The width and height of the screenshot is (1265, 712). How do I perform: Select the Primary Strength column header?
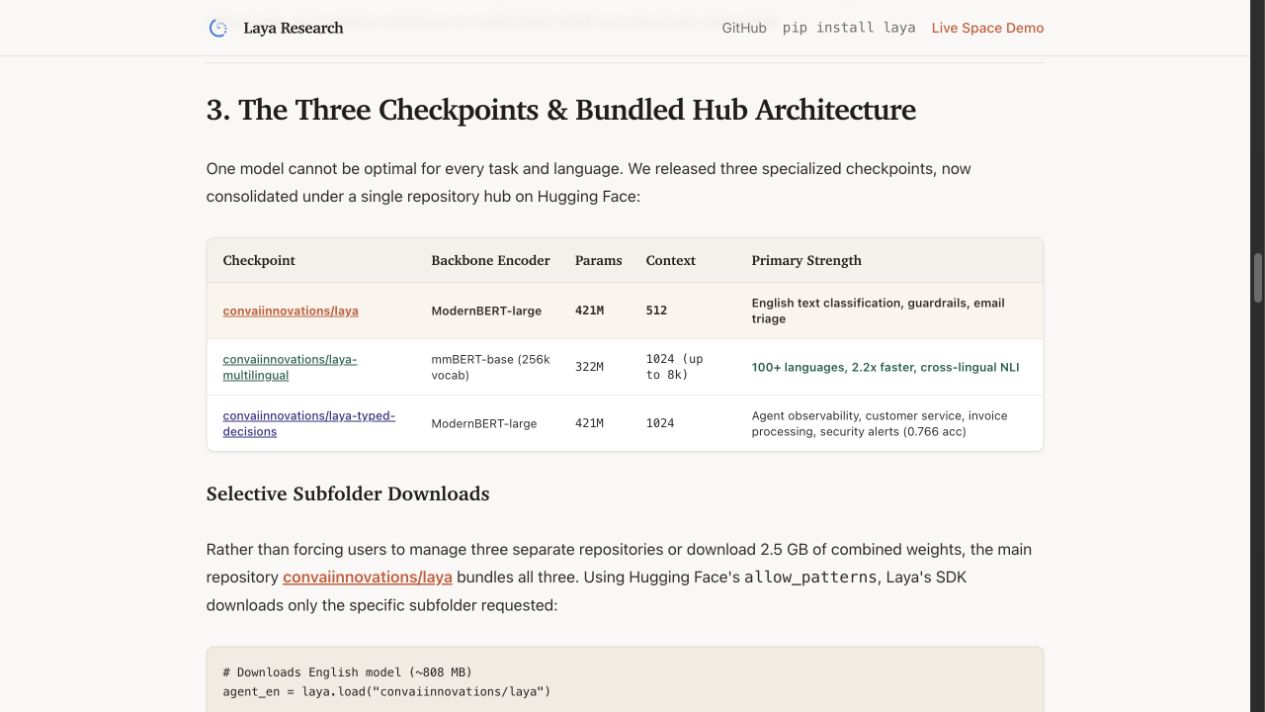tap(806, 260)
